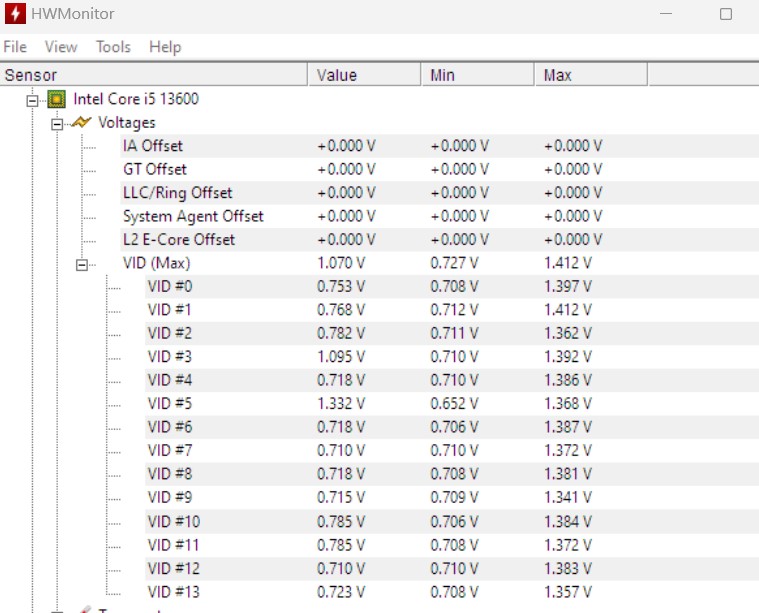Click the IA Offset current value +0.000 V
759x613 pixels.
click(x=347, y=146)
